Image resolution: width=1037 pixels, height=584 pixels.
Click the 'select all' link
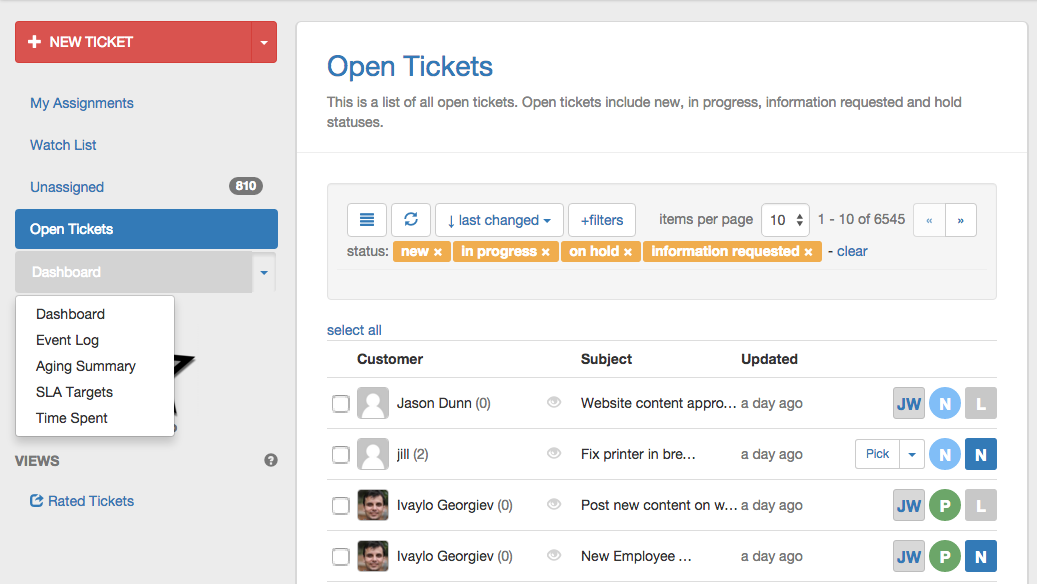tap(354, 330)
